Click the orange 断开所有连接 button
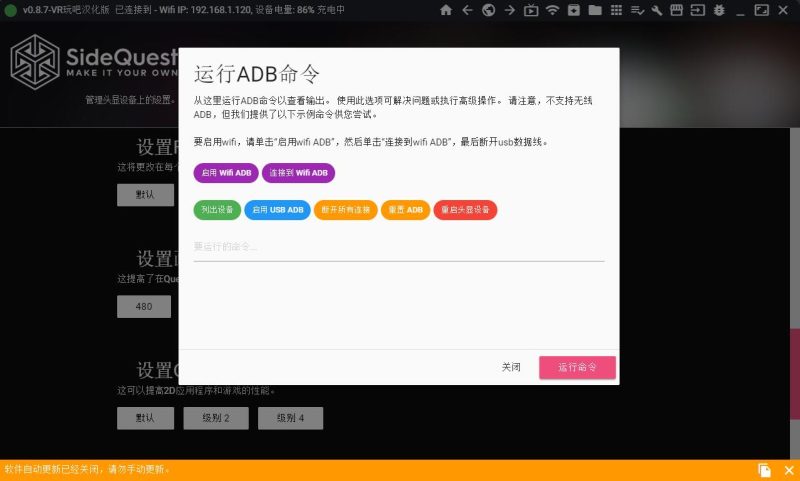 345,210
